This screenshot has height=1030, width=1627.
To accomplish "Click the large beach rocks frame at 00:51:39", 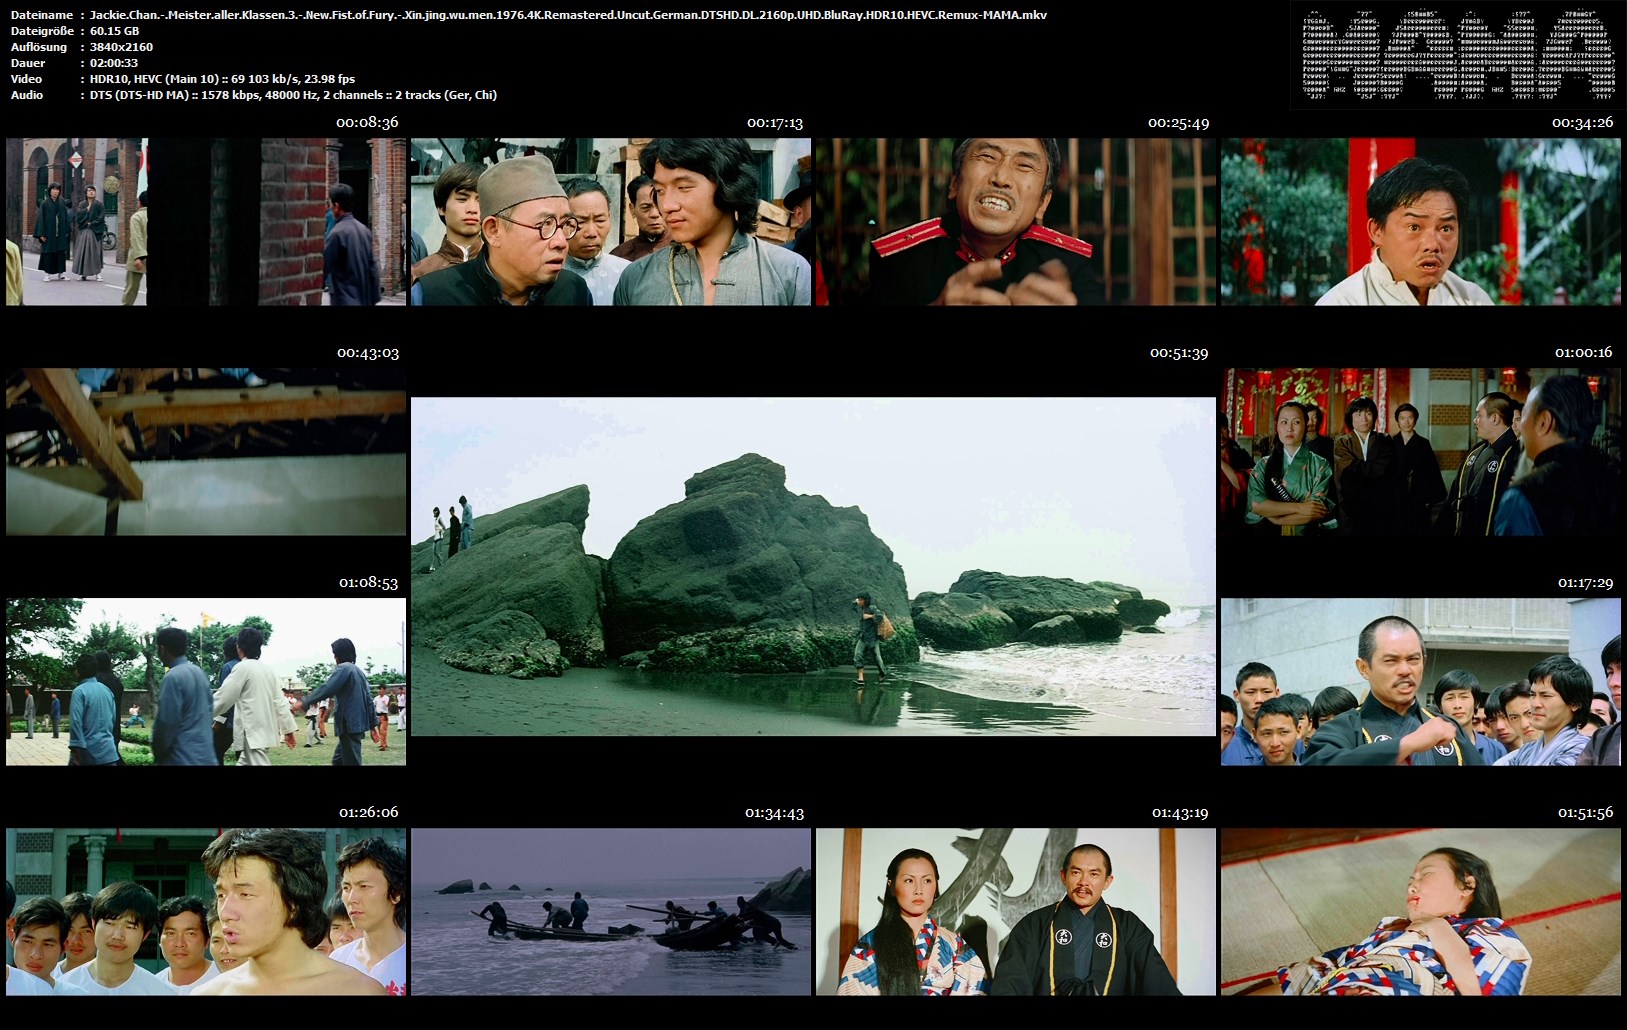I will (813, 566).
